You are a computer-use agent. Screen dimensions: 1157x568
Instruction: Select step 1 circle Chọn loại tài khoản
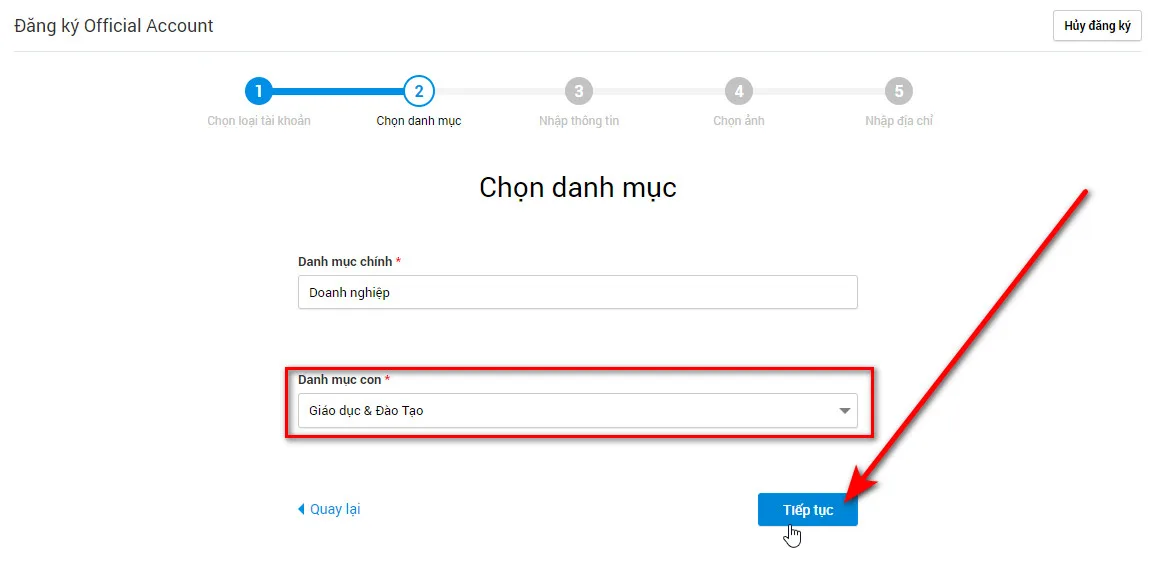tap(258, 91)
